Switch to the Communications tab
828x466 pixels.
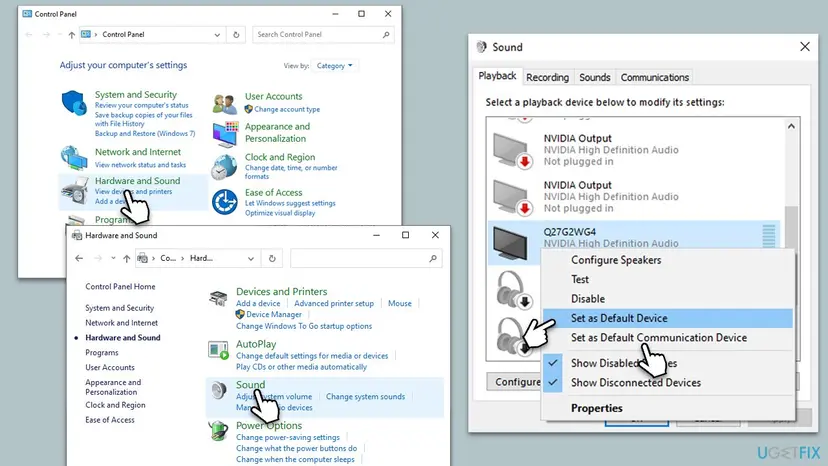coord(655,78)
